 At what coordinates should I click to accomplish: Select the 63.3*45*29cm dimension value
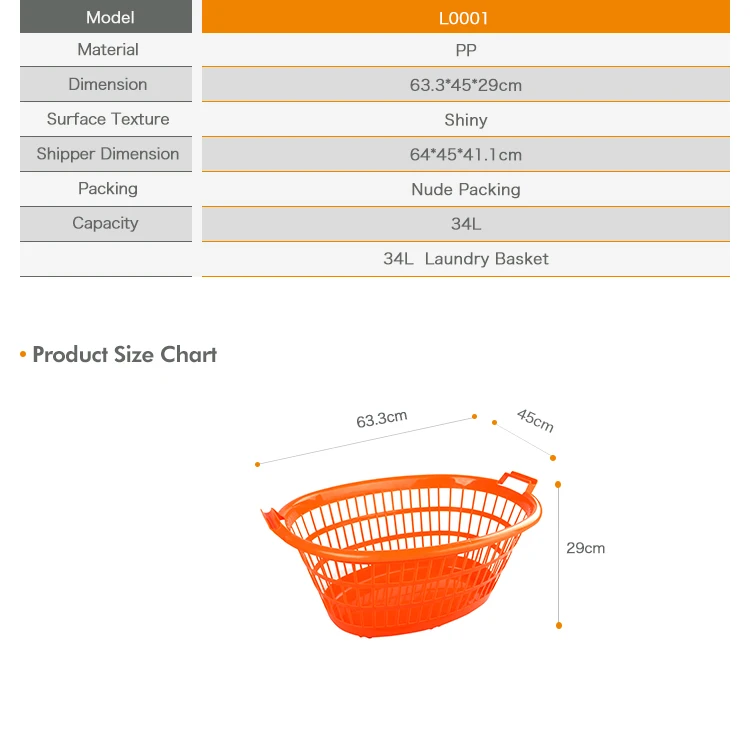pyautogui.click(x=465, y=85)
